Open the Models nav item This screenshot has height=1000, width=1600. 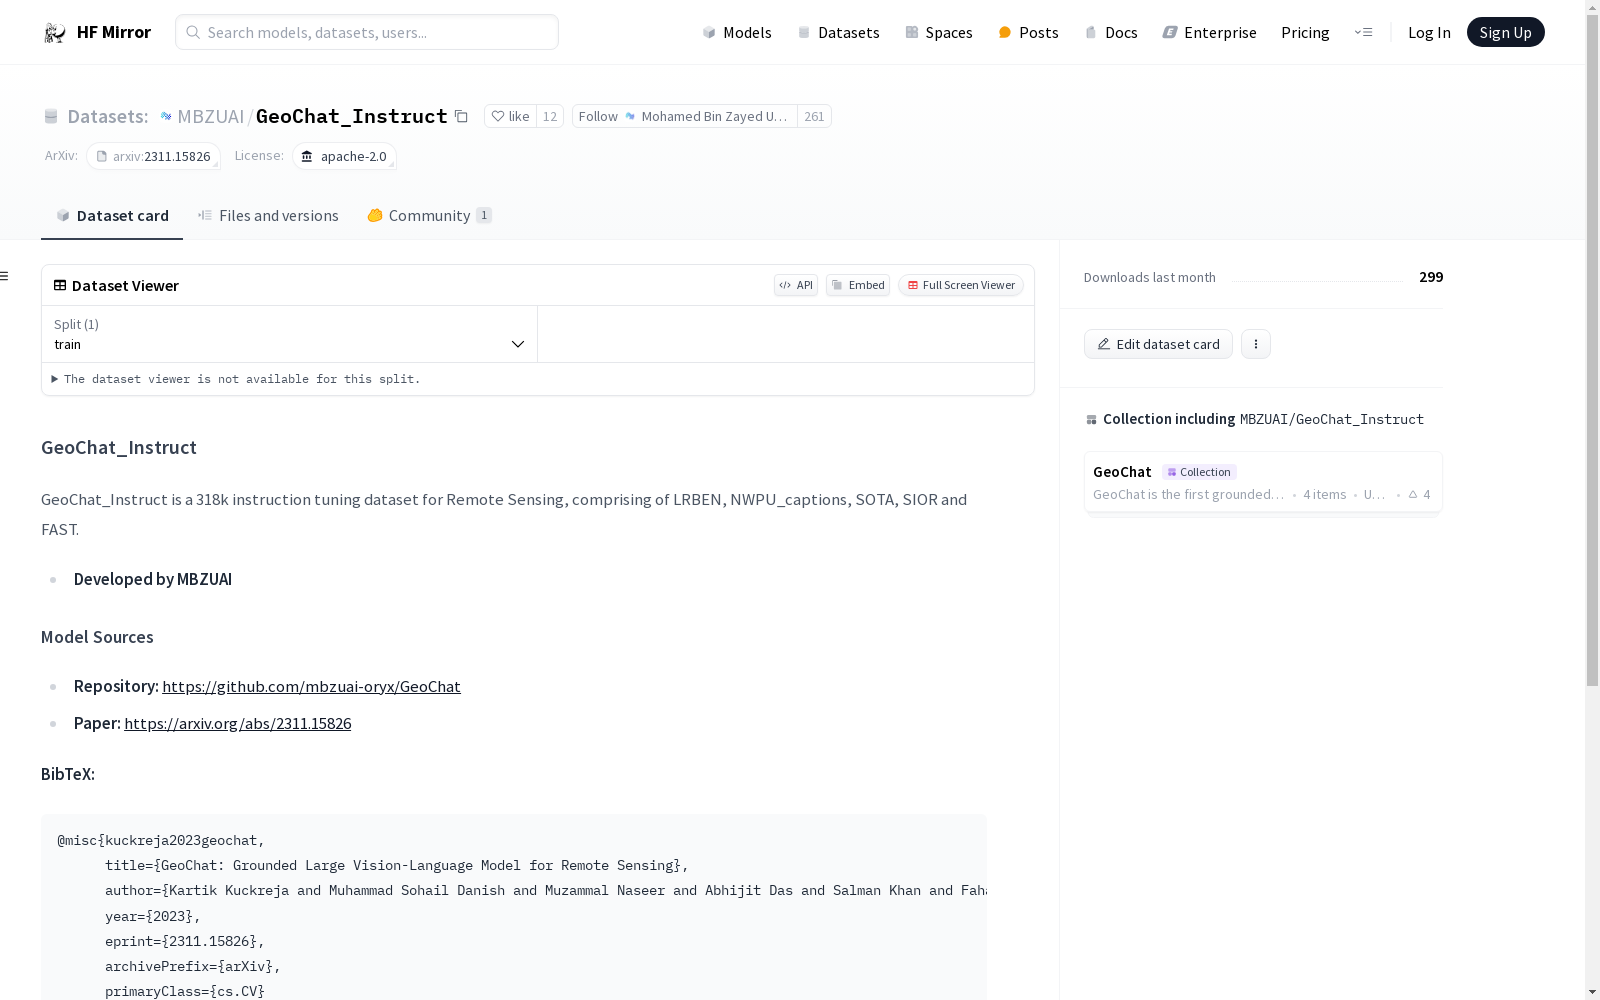pos(737,32)
